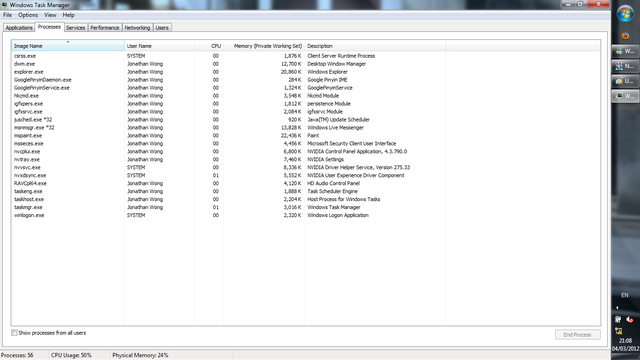Screen dimensions: 640x360
Task: Open the volume tray icon with red mark
Action: [630, 319]
